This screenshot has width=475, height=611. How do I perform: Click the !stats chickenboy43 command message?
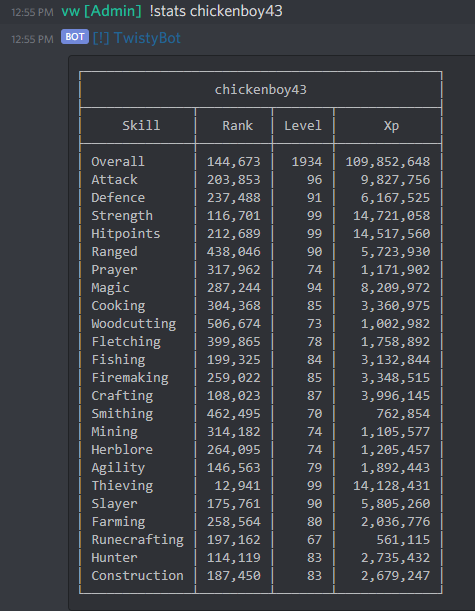click(x=216, y=11)
